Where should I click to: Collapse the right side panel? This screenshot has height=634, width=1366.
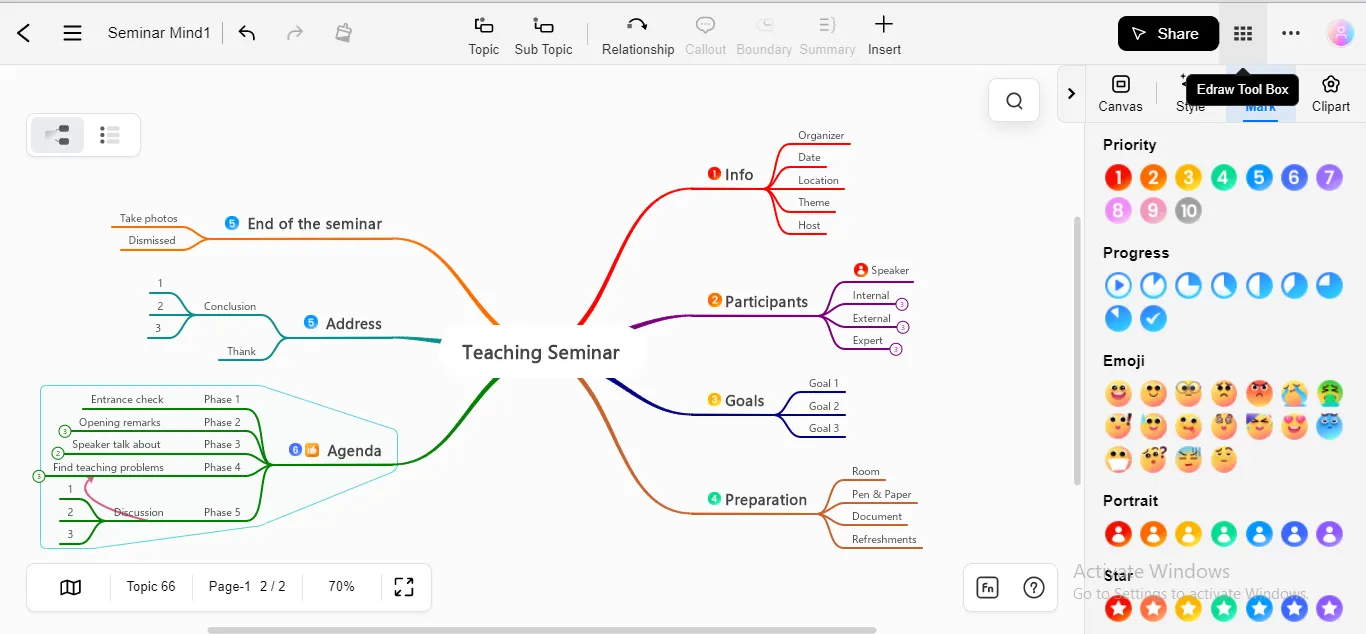click(1071, 93)
